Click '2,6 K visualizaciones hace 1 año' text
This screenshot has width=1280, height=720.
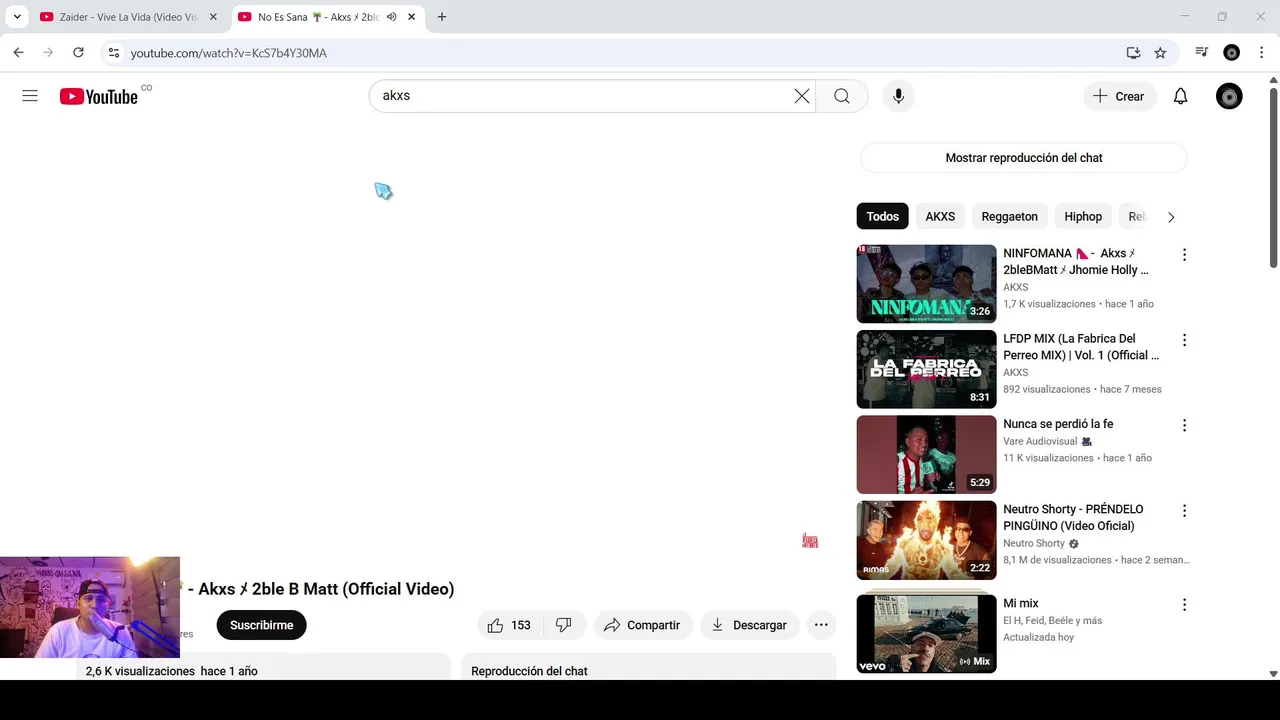(x=172, y=671)
